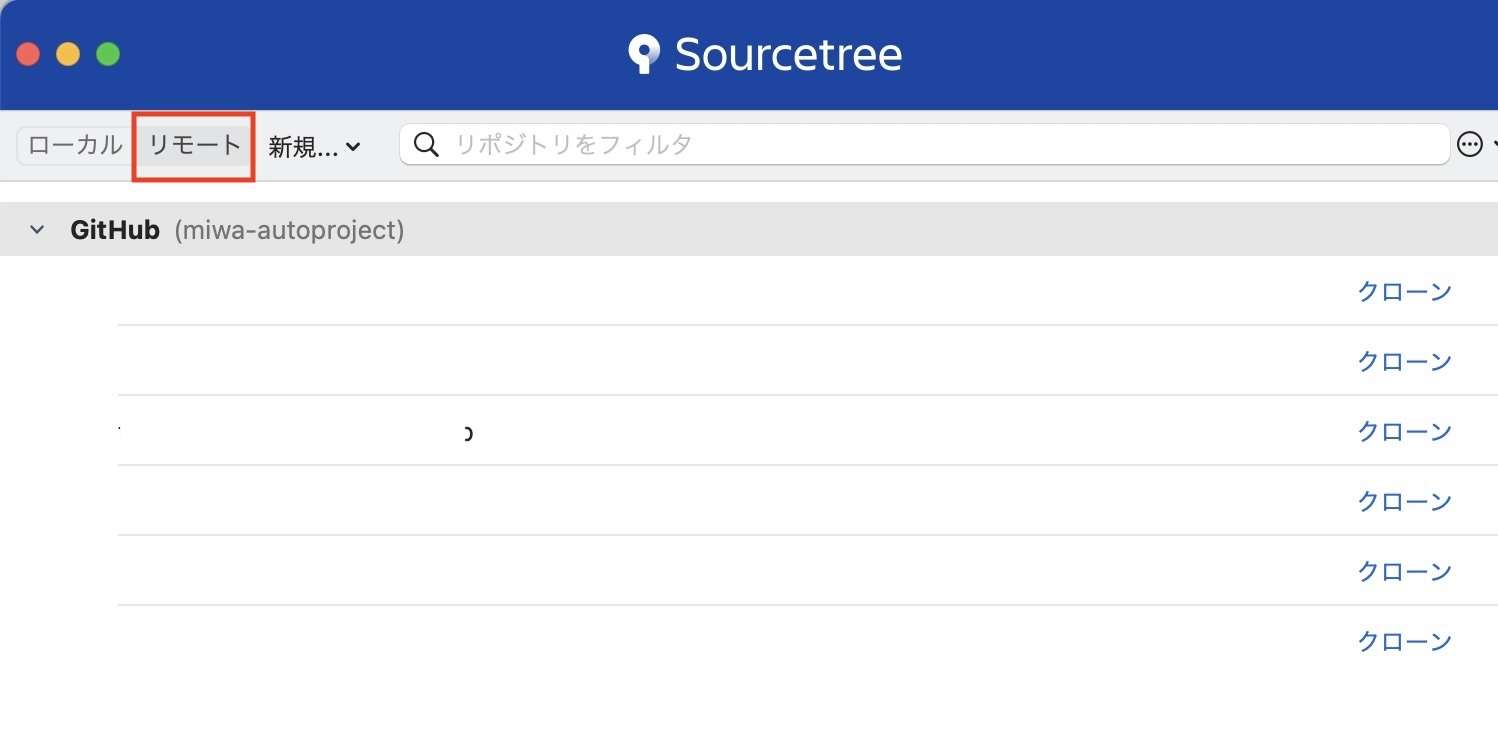Click the yellow minimize button of the window
This screenshot has width=1498, height=731.
pos(67,54)
